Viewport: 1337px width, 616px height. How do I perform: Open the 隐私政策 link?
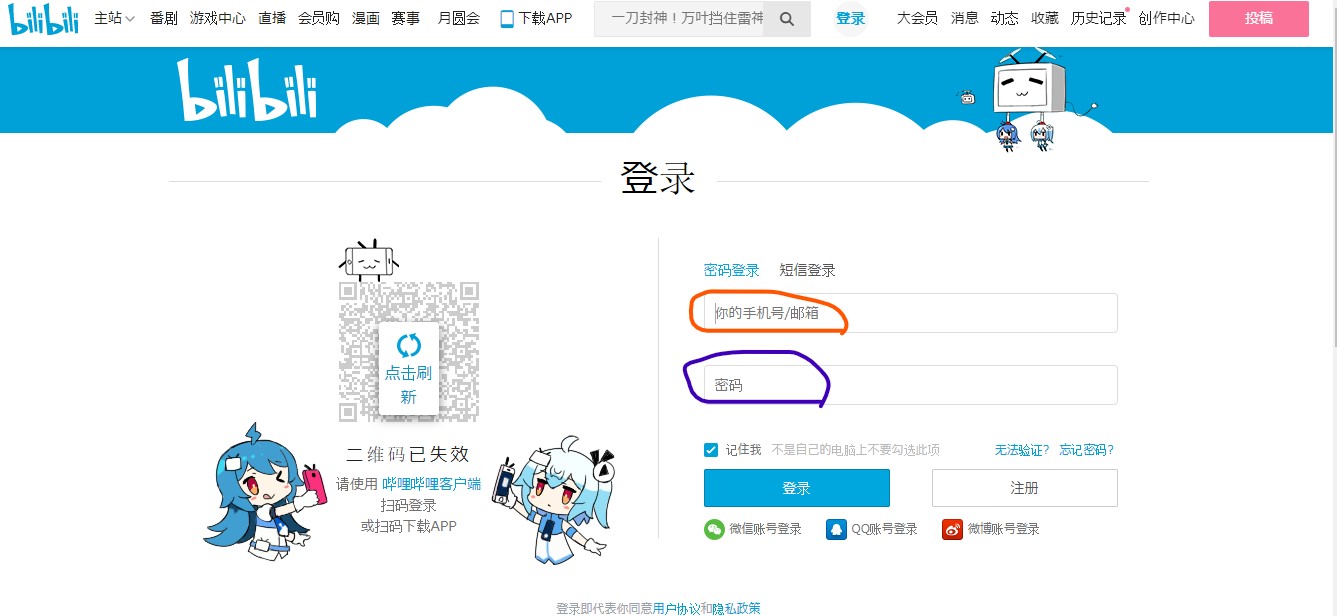[x=737, y=608]
